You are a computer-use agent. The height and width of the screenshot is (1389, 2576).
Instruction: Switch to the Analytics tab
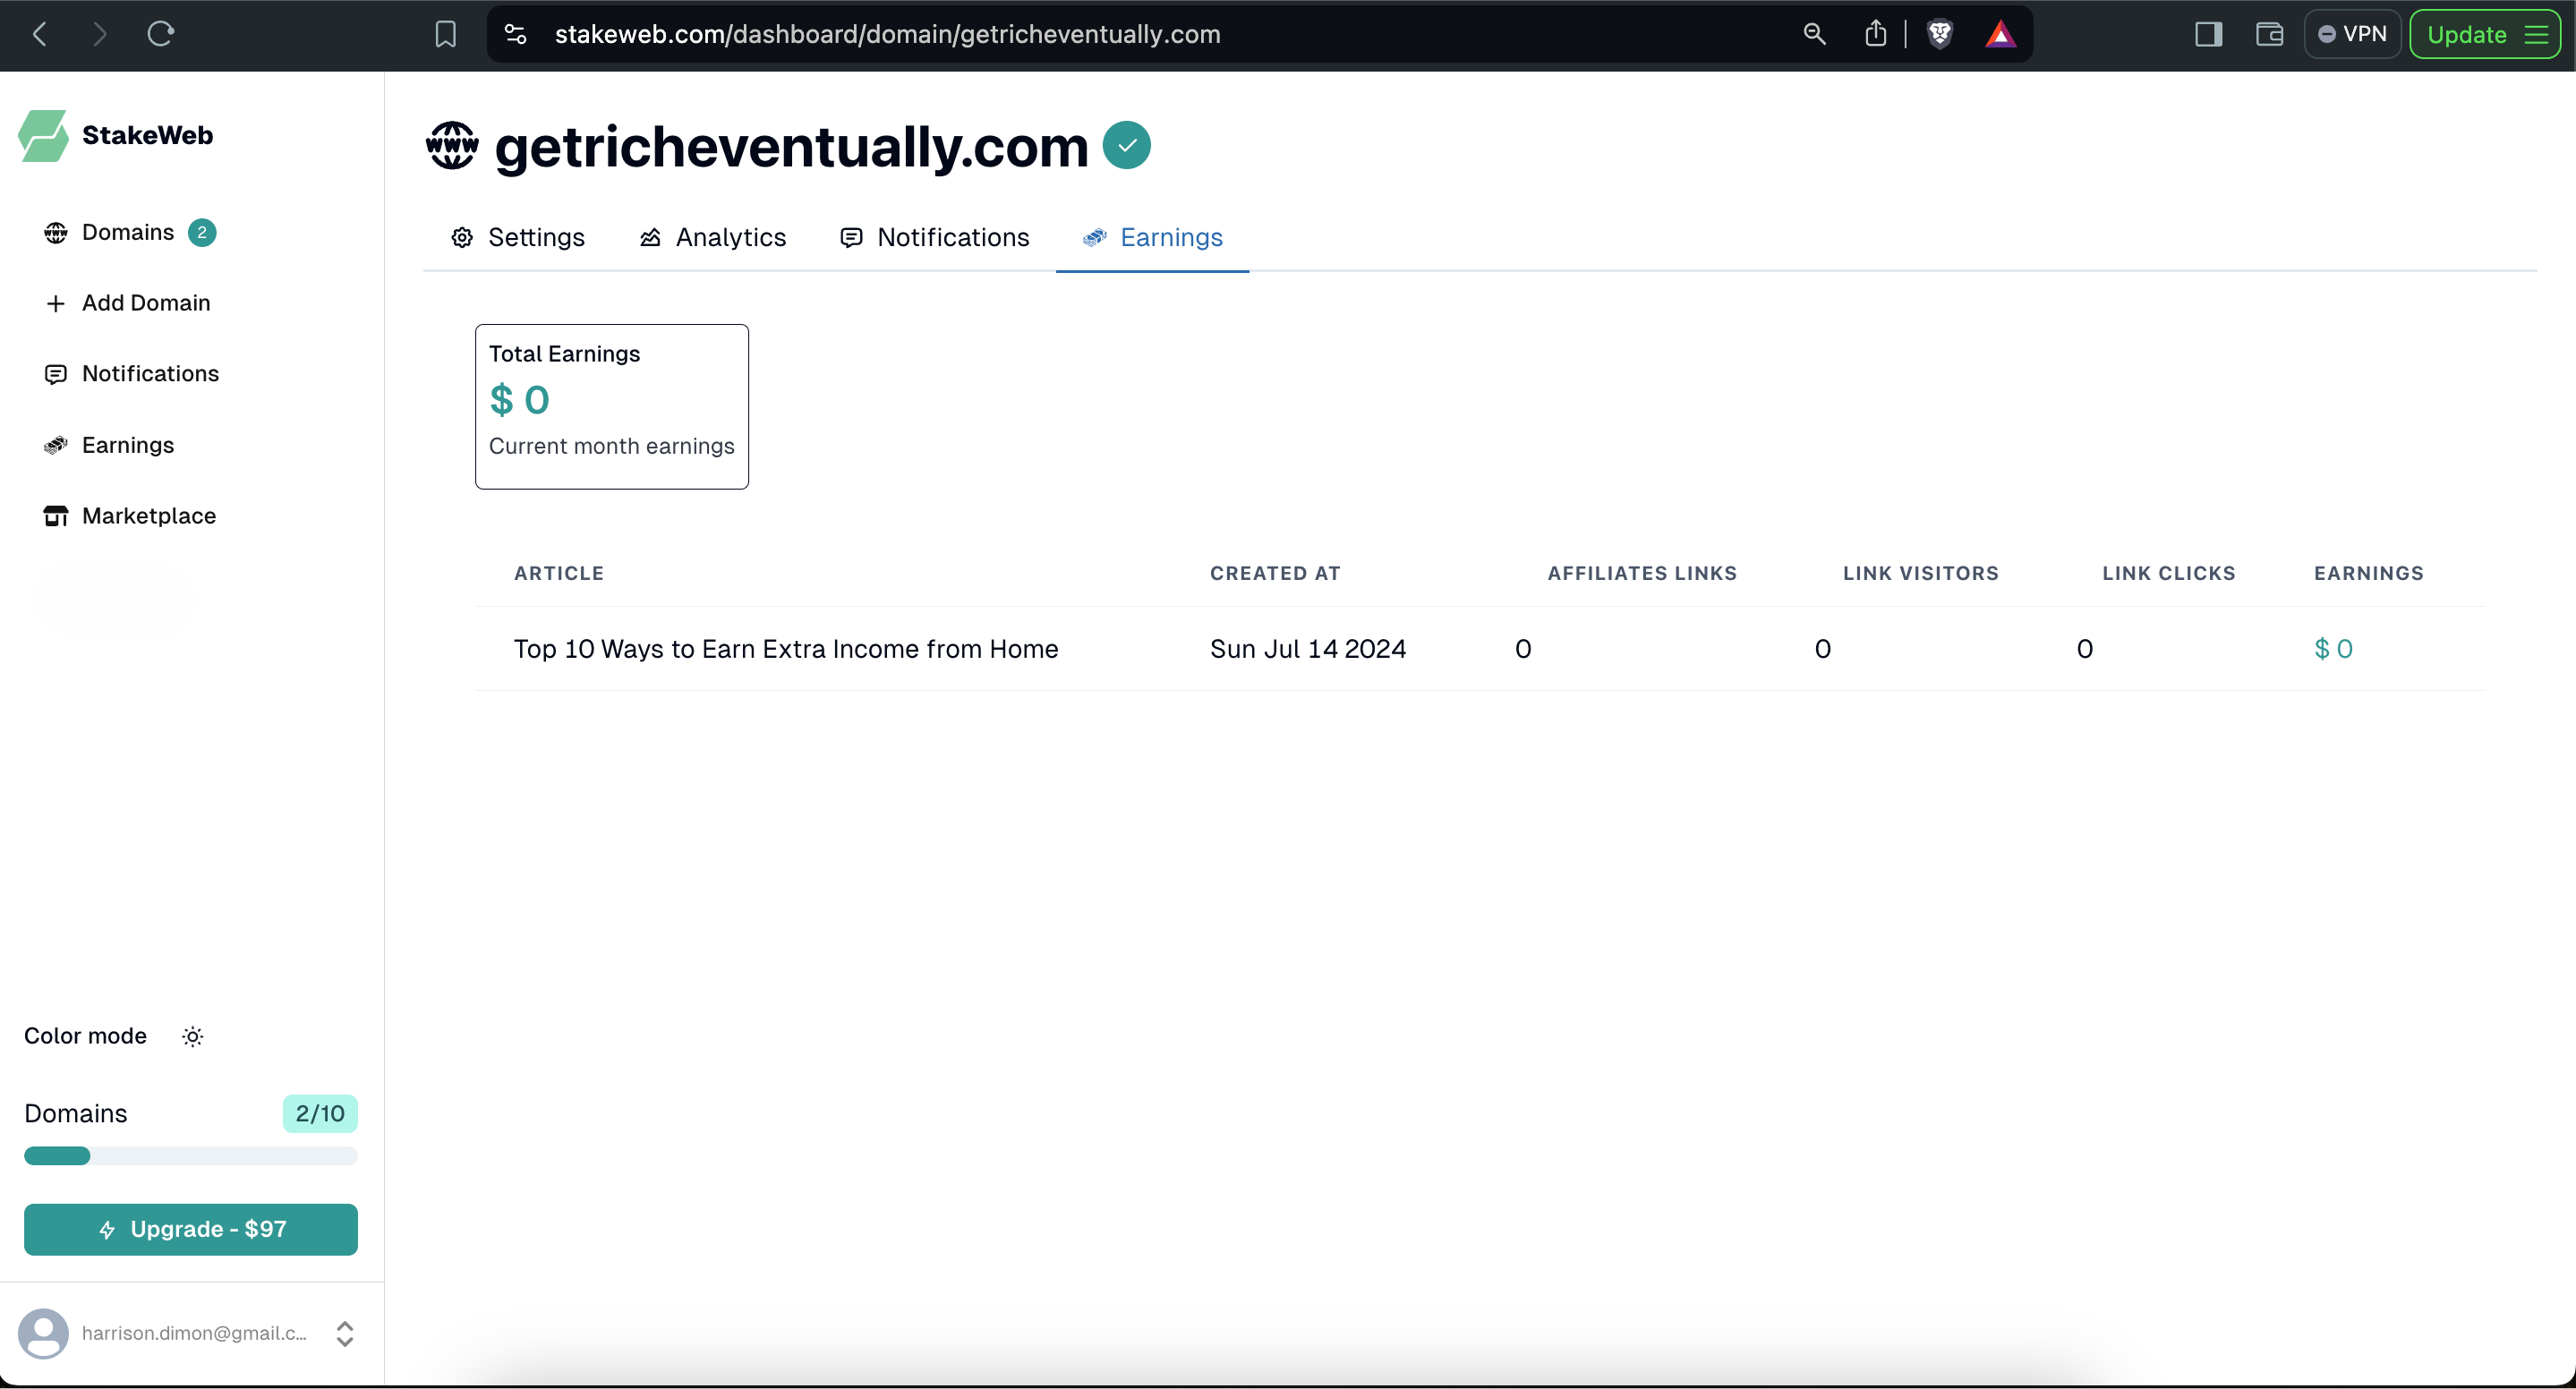[712, 238]
